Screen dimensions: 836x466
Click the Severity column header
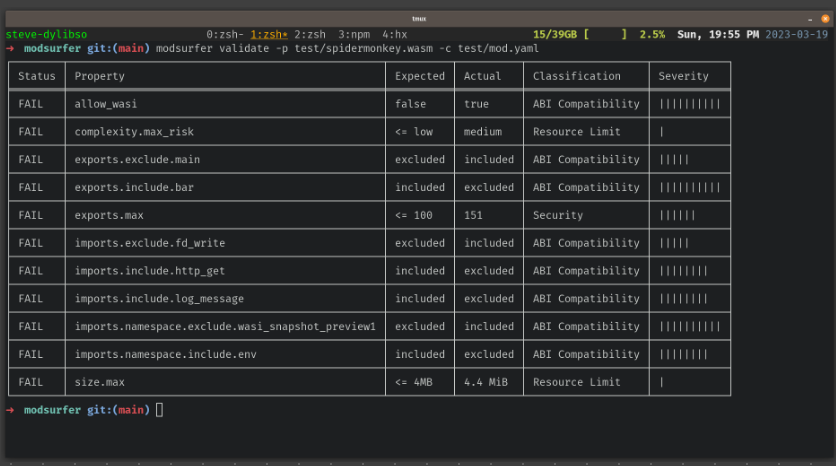click(x=683, y=76)
